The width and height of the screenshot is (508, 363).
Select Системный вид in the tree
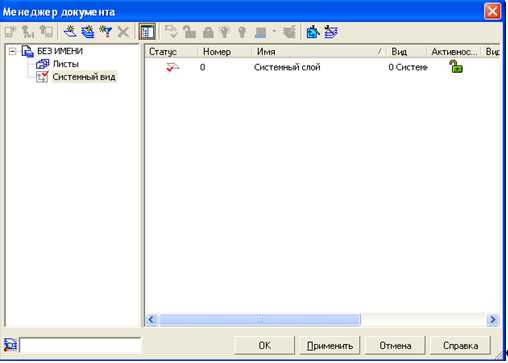tap(84, 77)
